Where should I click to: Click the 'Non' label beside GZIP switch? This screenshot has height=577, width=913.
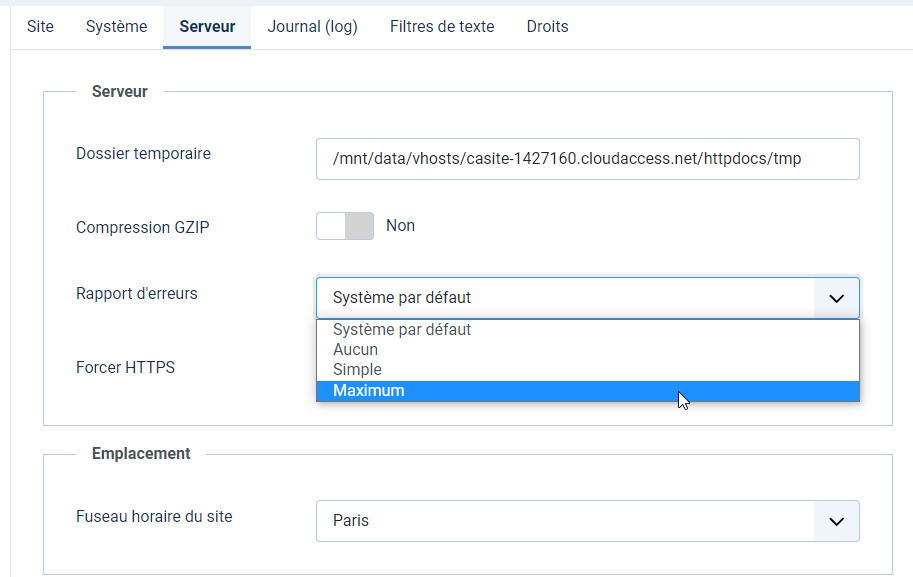coord(400,226)
